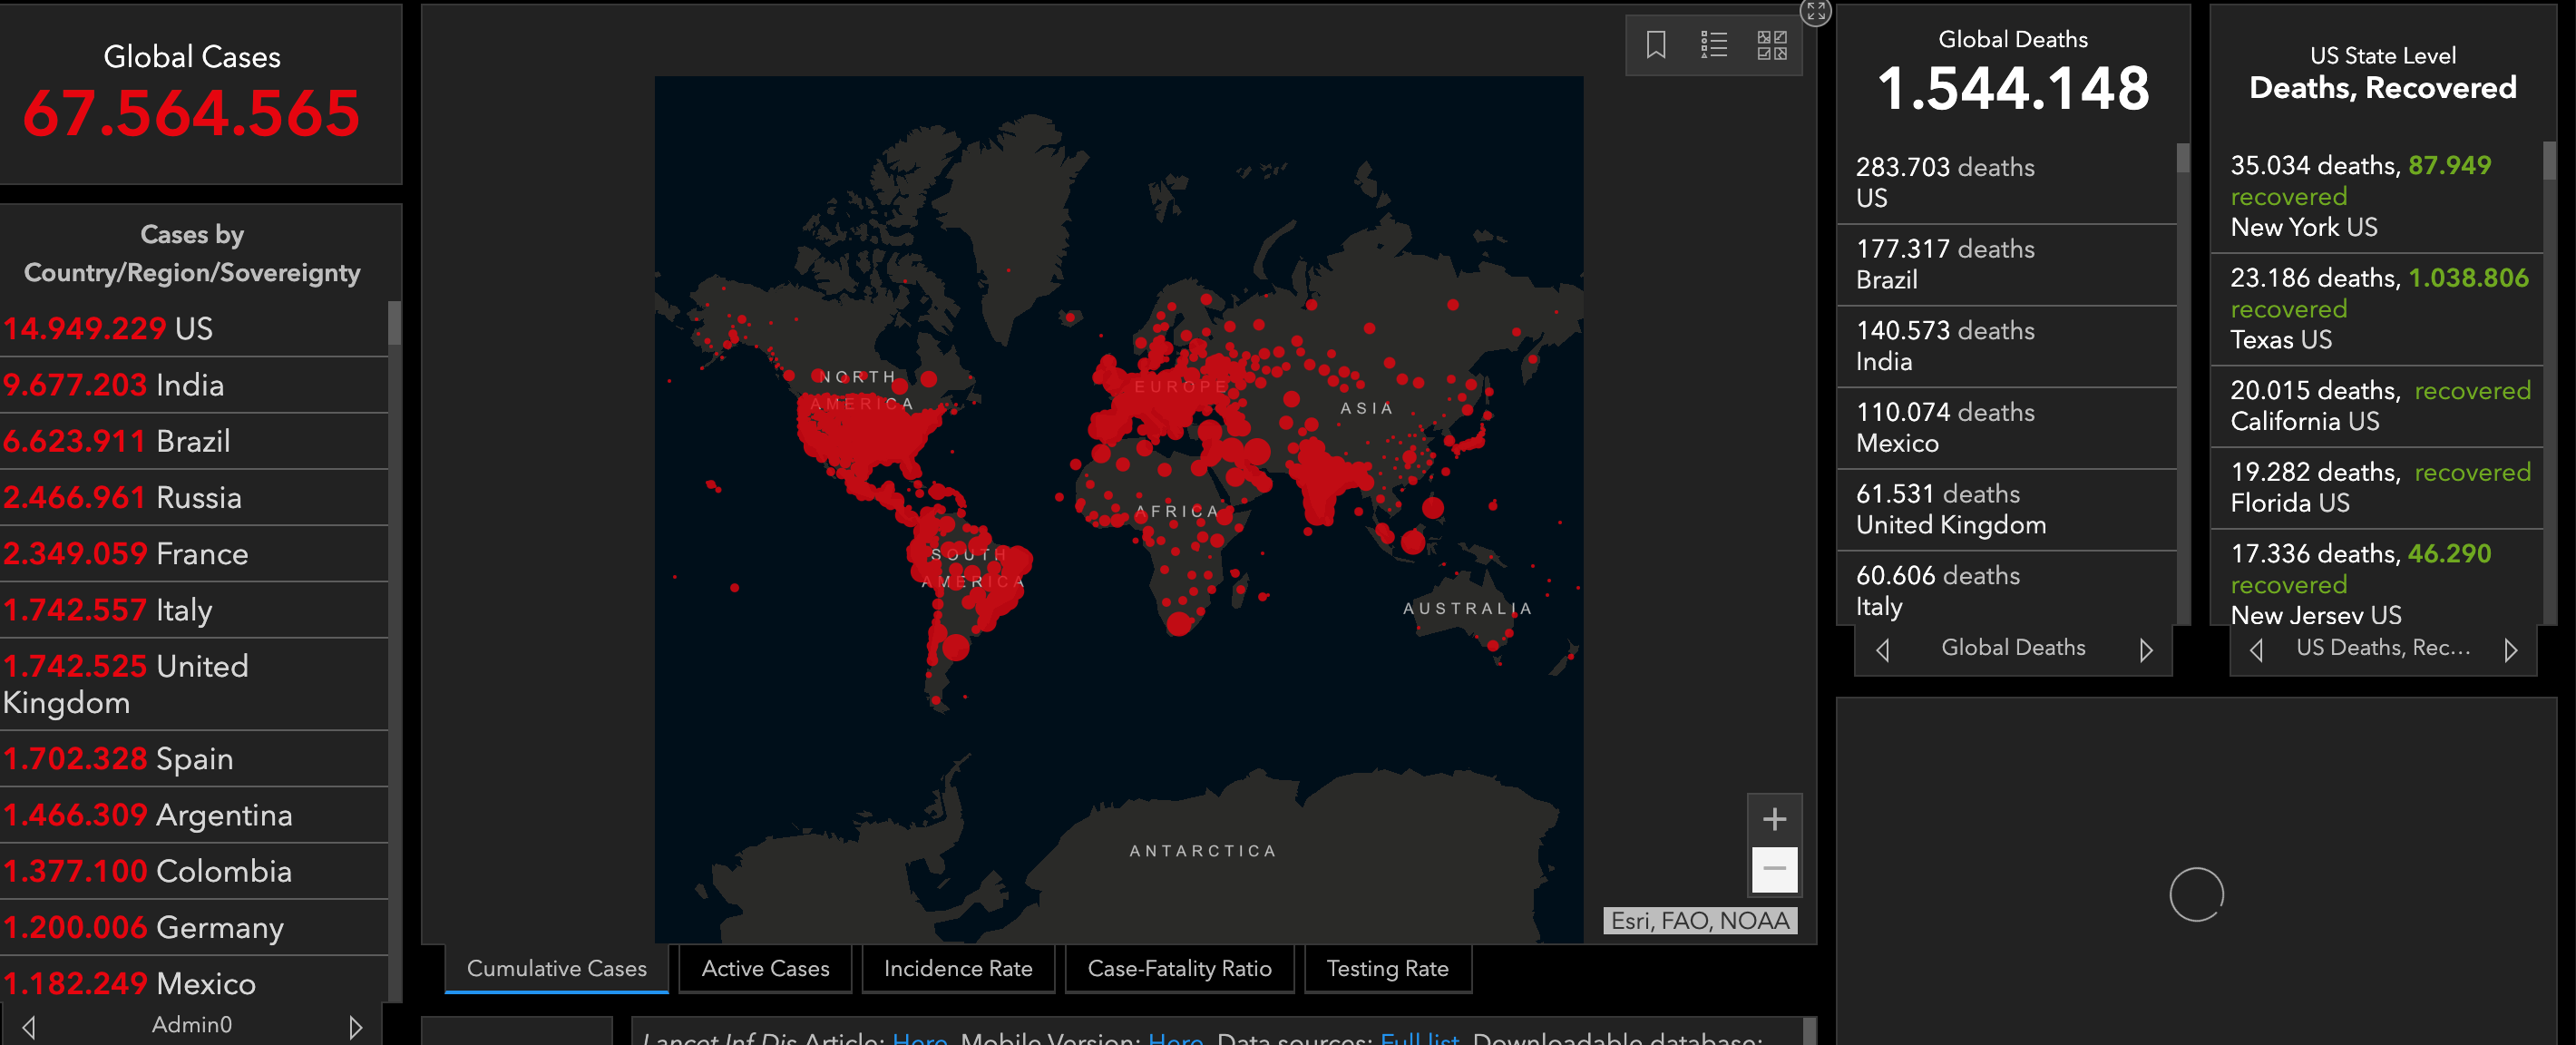
Task: Click the cases by country list scrollbar
Action: click(394, 325)
